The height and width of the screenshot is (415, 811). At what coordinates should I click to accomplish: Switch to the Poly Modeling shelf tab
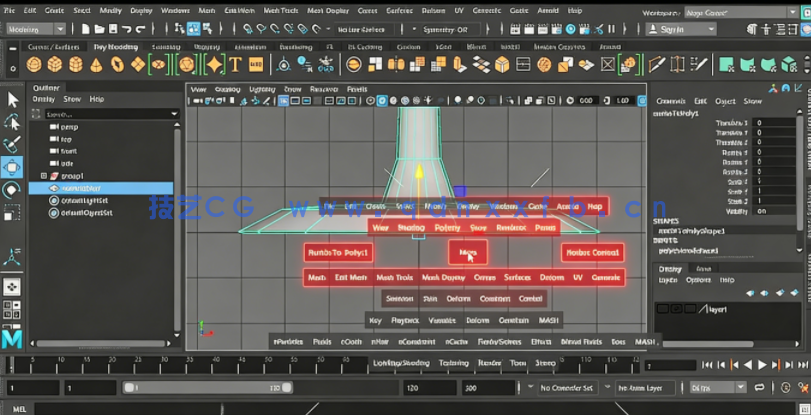[x=116, y=47]
